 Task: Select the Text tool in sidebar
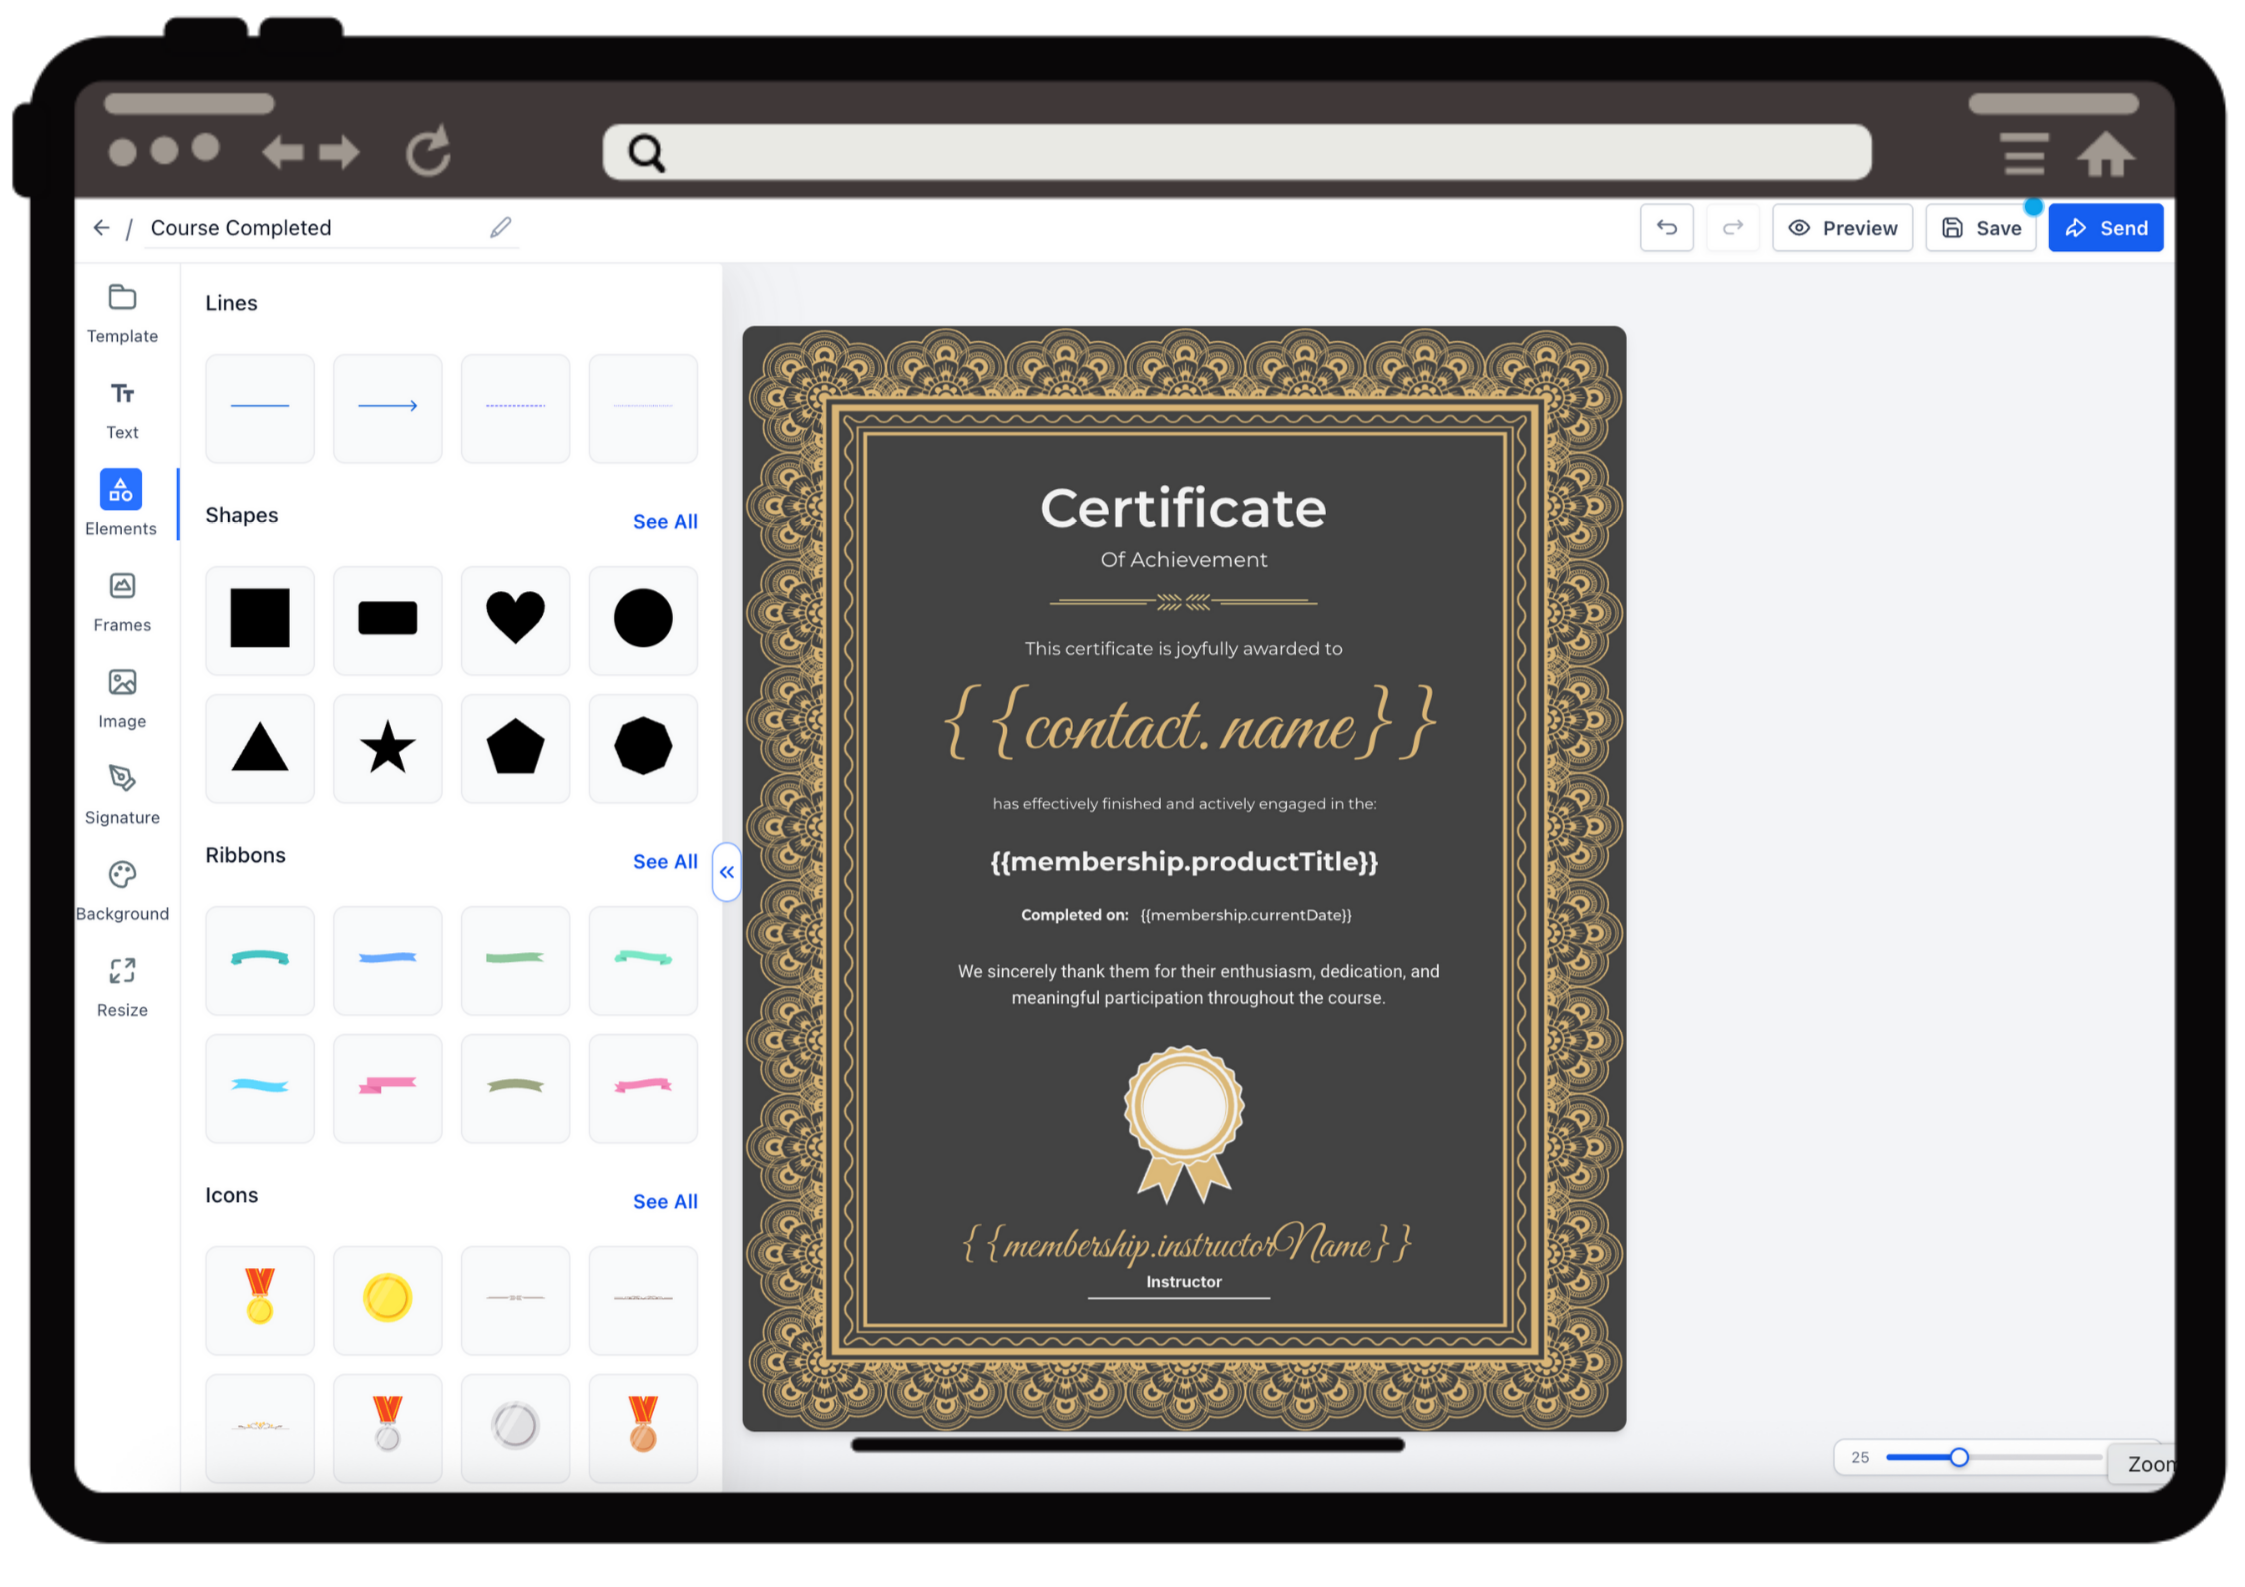click(122, 410)
